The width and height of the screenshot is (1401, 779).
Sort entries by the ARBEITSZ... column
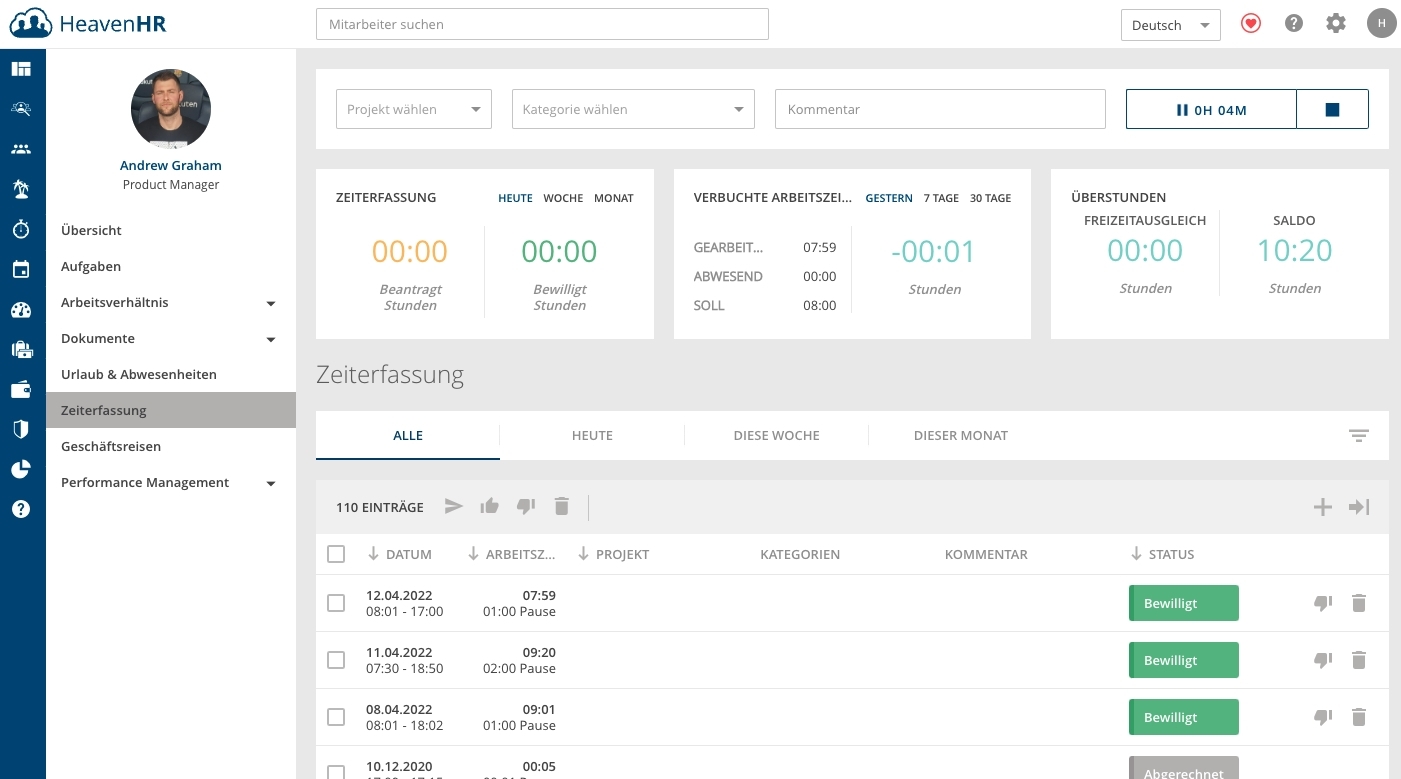[513, 554]
